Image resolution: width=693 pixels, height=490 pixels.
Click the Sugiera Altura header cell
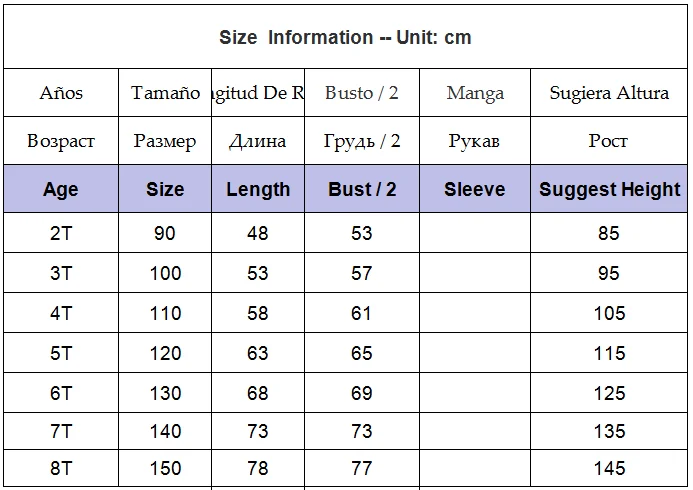(609, 93)
